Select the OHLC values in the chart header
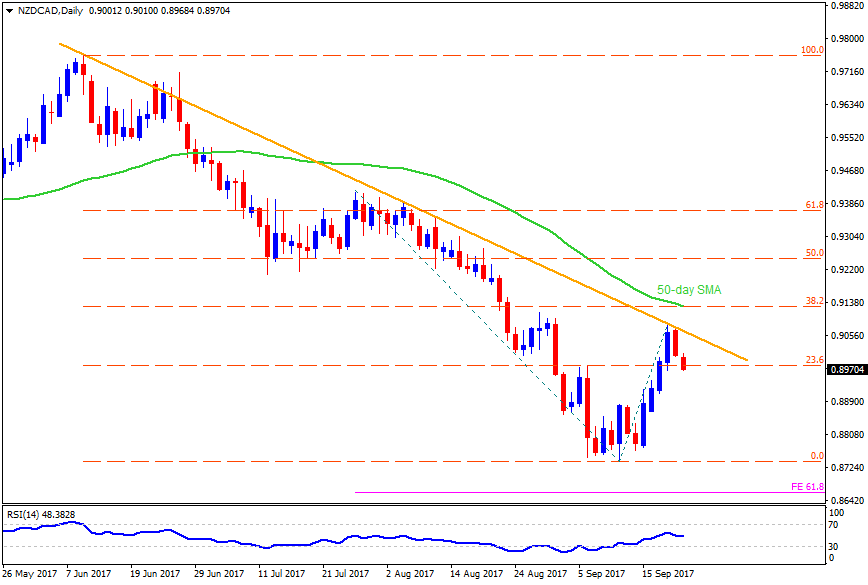This screenshot has width=868, height=585. click(159, 11)
